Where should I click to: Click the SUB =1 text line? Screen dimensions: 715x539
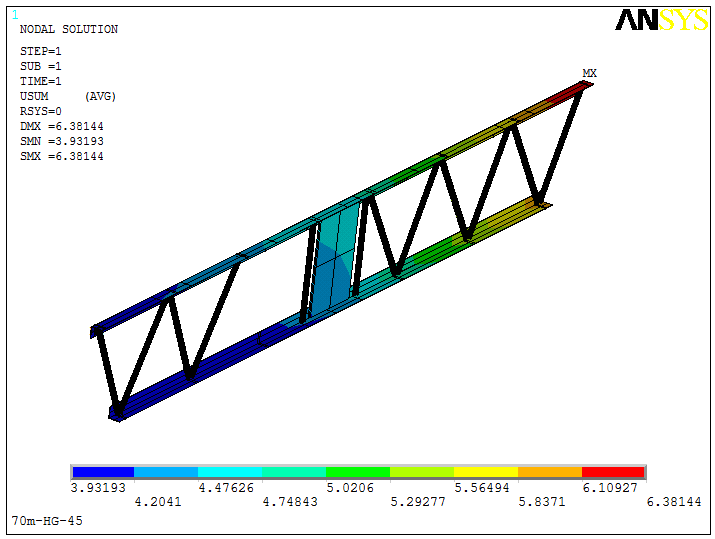[x=41, y=66]
